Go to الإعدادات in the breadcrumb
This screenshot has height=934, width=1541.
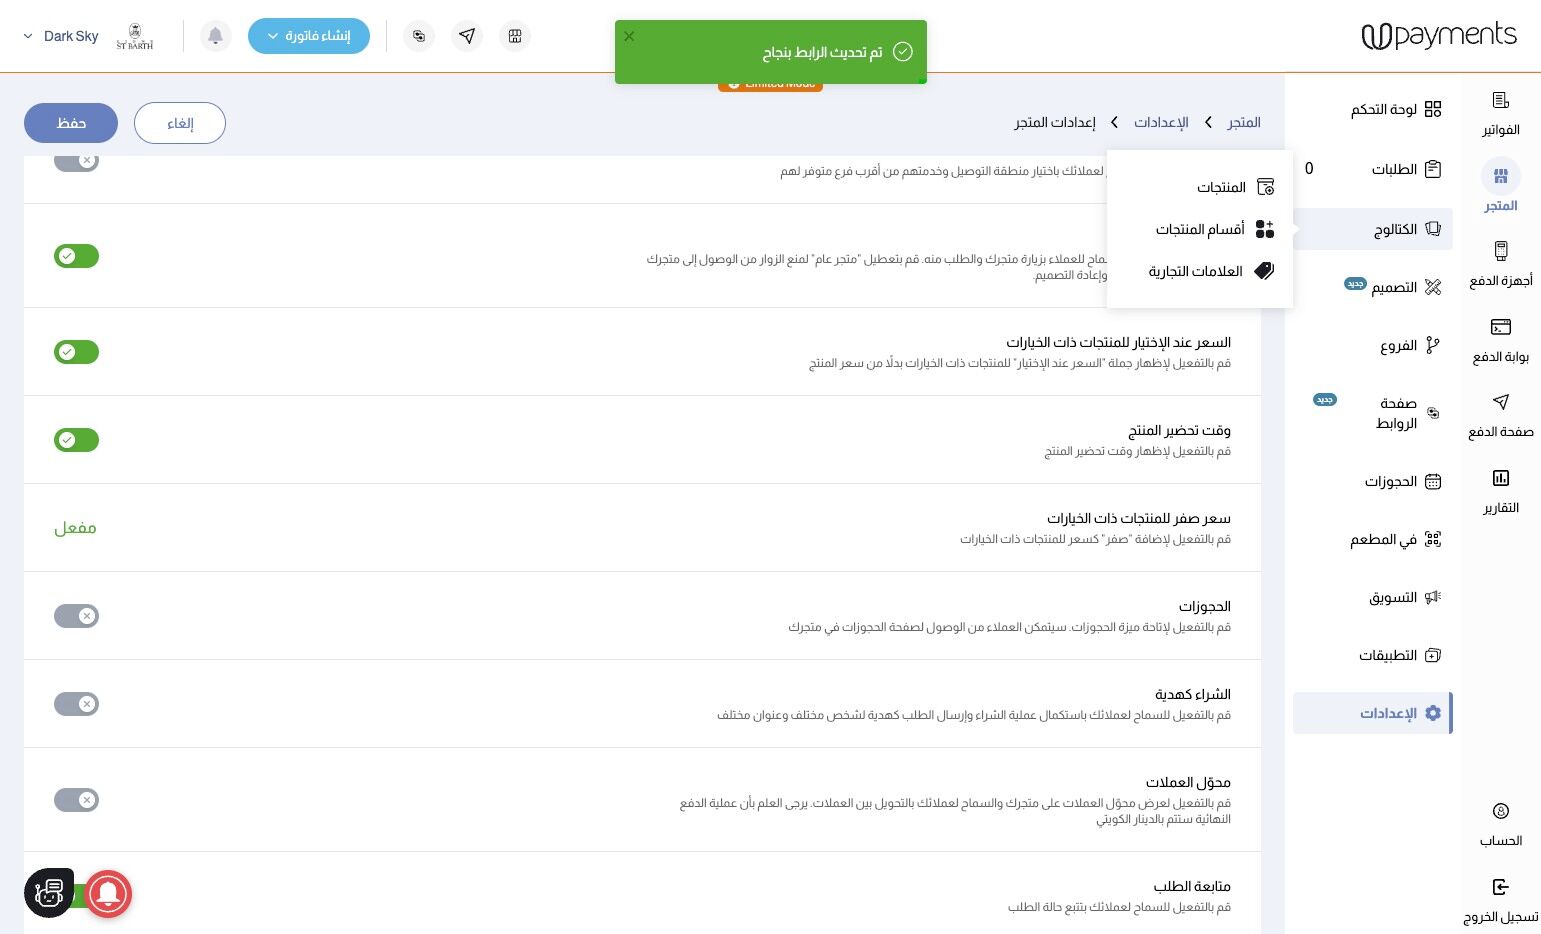tap(1161, 122)
